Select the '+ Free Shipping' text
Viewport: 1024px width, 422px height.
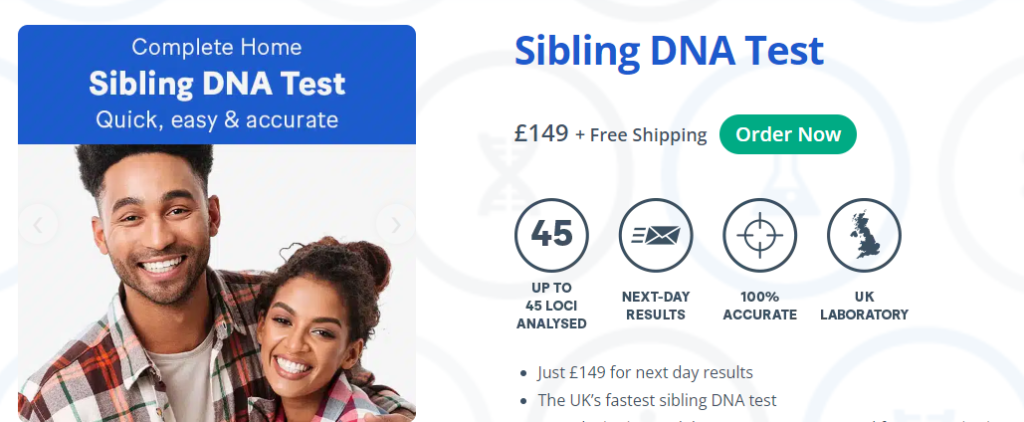pyautogui.click(x=641, y=135)
